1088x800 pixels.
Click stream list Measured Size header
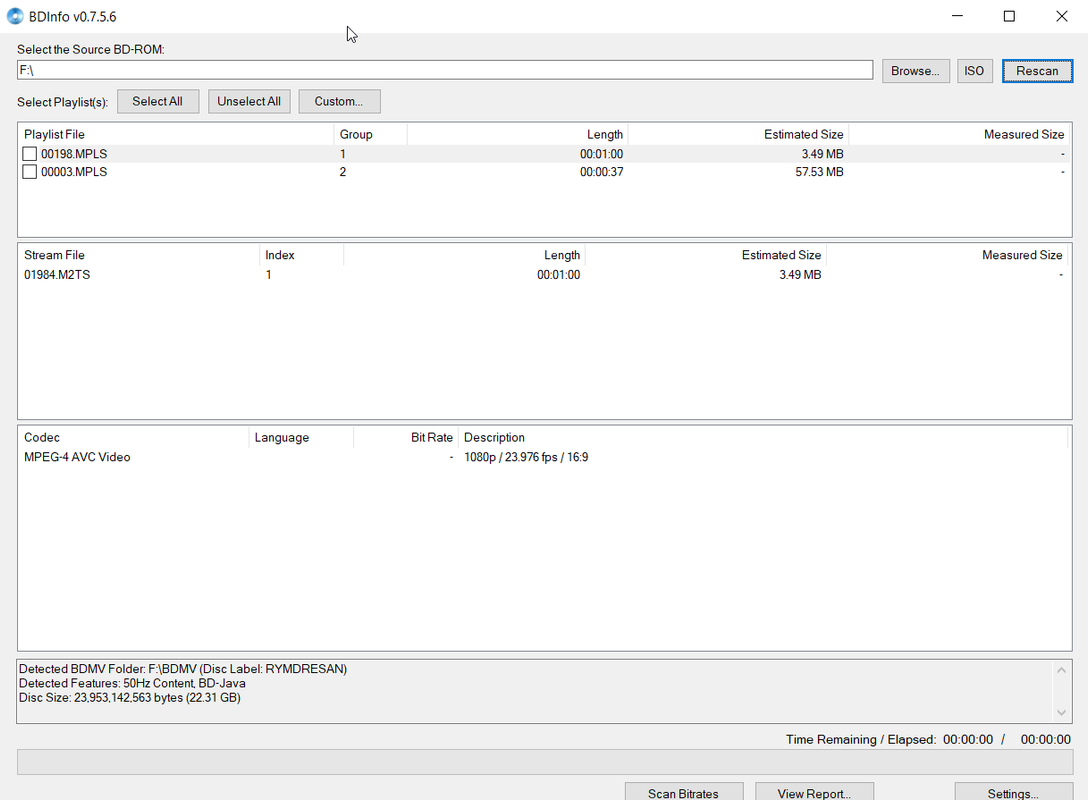(x=947, y=255)
